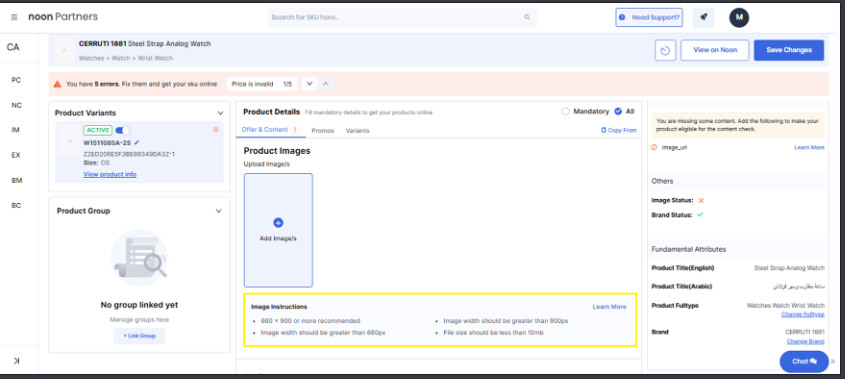Viewport: 845px width, 379px height.
Task: Open the user avatar M
Action: 739,17
